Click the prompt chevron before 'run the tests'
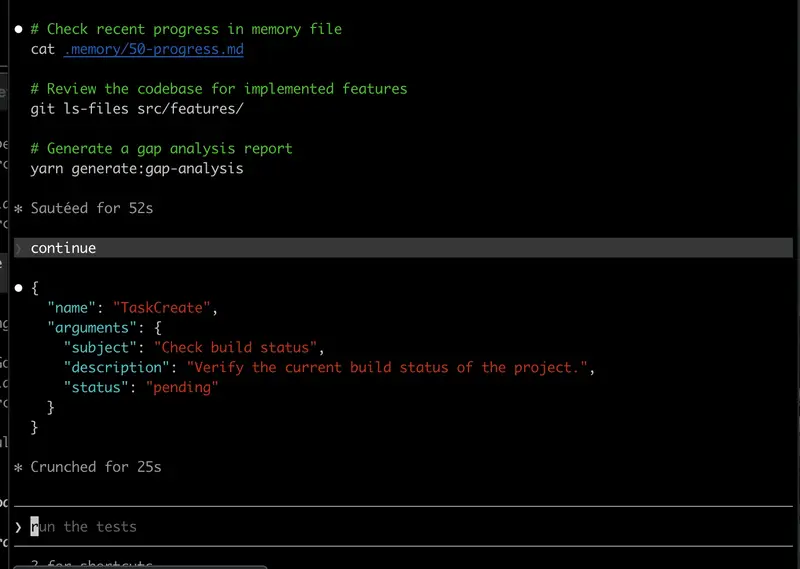 point(18,527)
